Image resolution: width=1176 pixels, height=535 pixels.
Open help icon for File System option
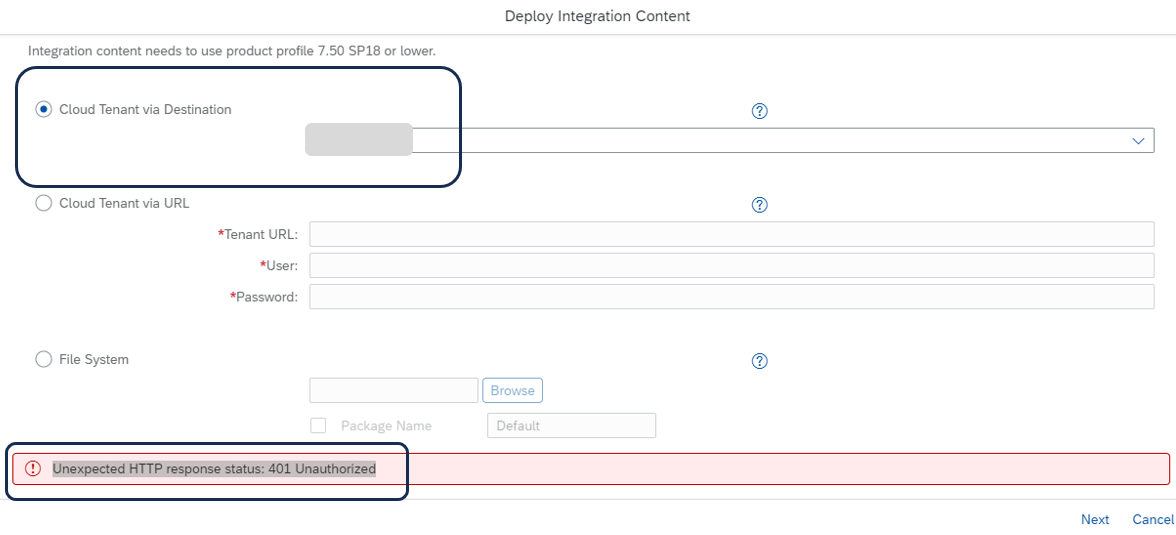[x=759, y=361]
